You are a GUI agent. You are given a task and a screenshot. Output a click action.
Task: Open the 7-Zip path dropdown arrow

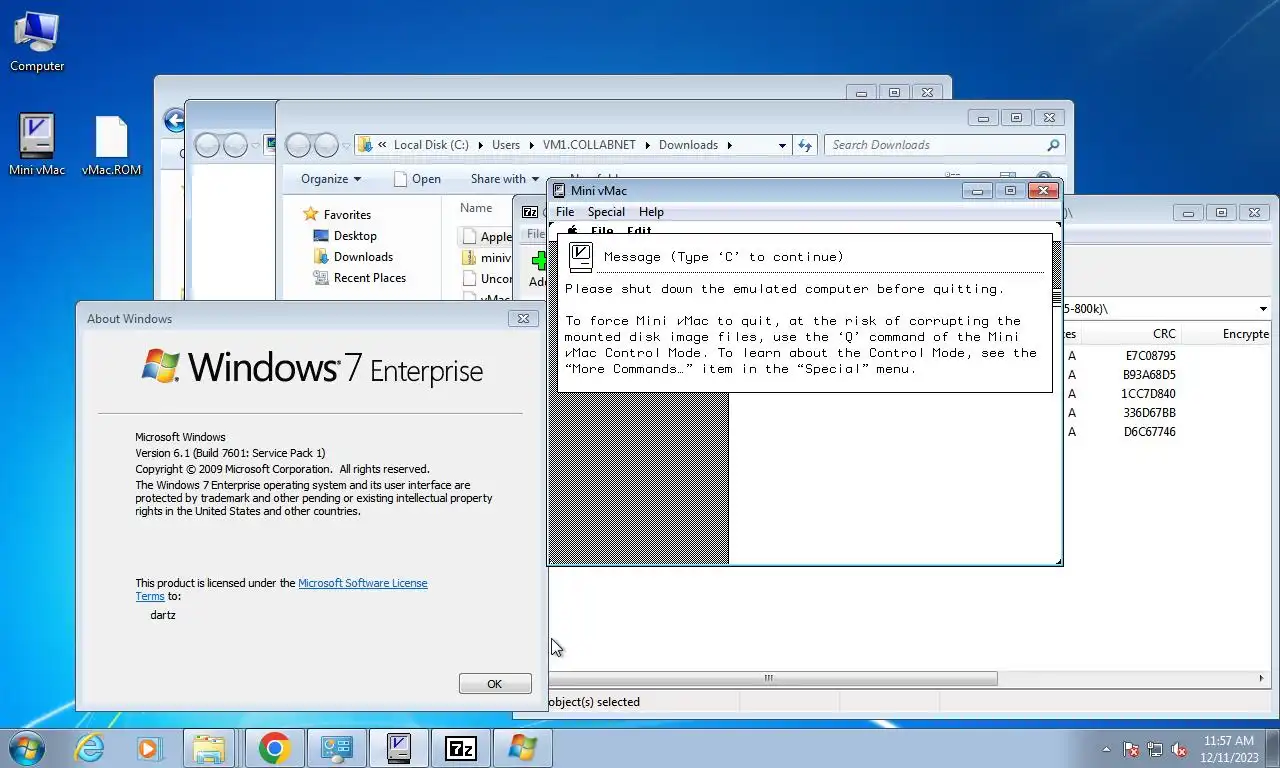pyautogui.click(x=1263, y=309)
